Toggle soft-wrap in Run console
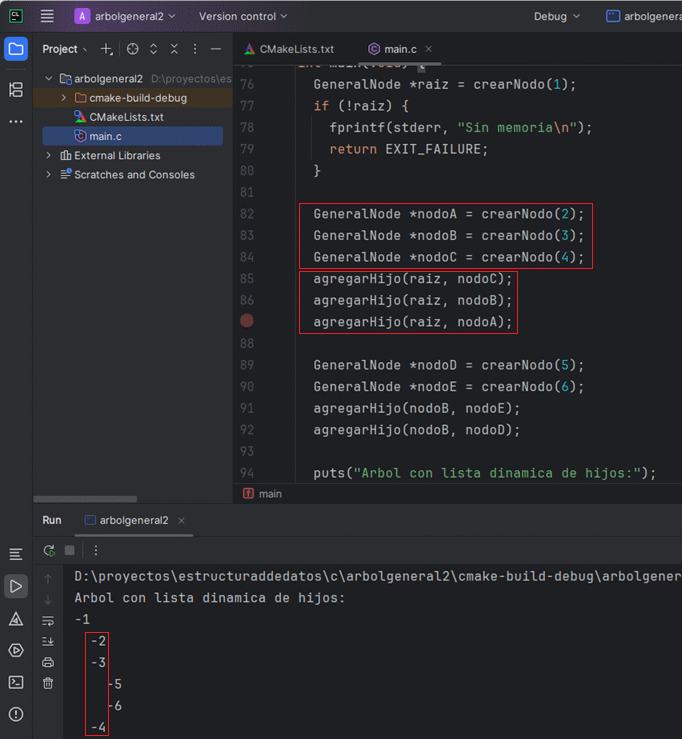This screenshot has height=739, width=682. tap(48, 620)
